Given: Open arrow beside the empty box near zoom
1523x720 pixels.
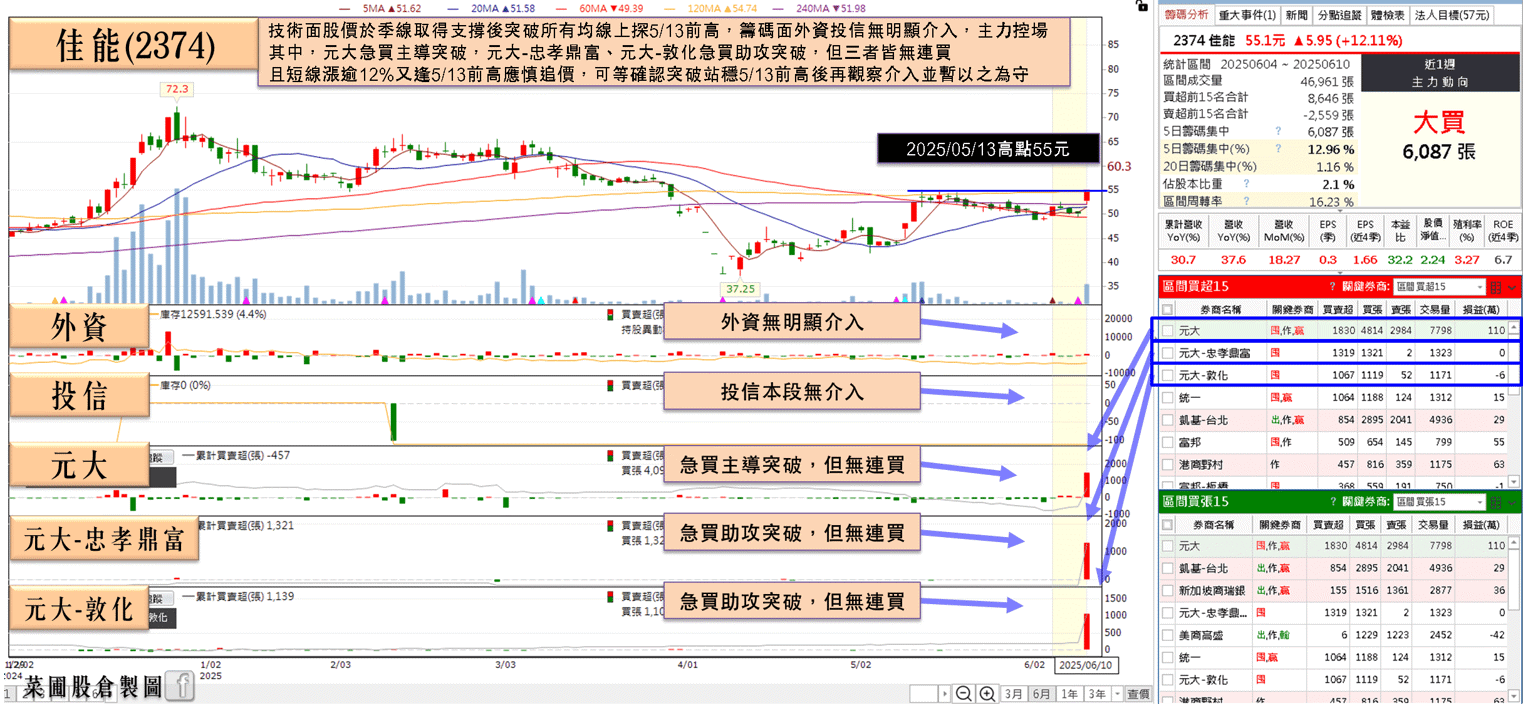Looking at the screenshot, I should [x=944, y=694].
